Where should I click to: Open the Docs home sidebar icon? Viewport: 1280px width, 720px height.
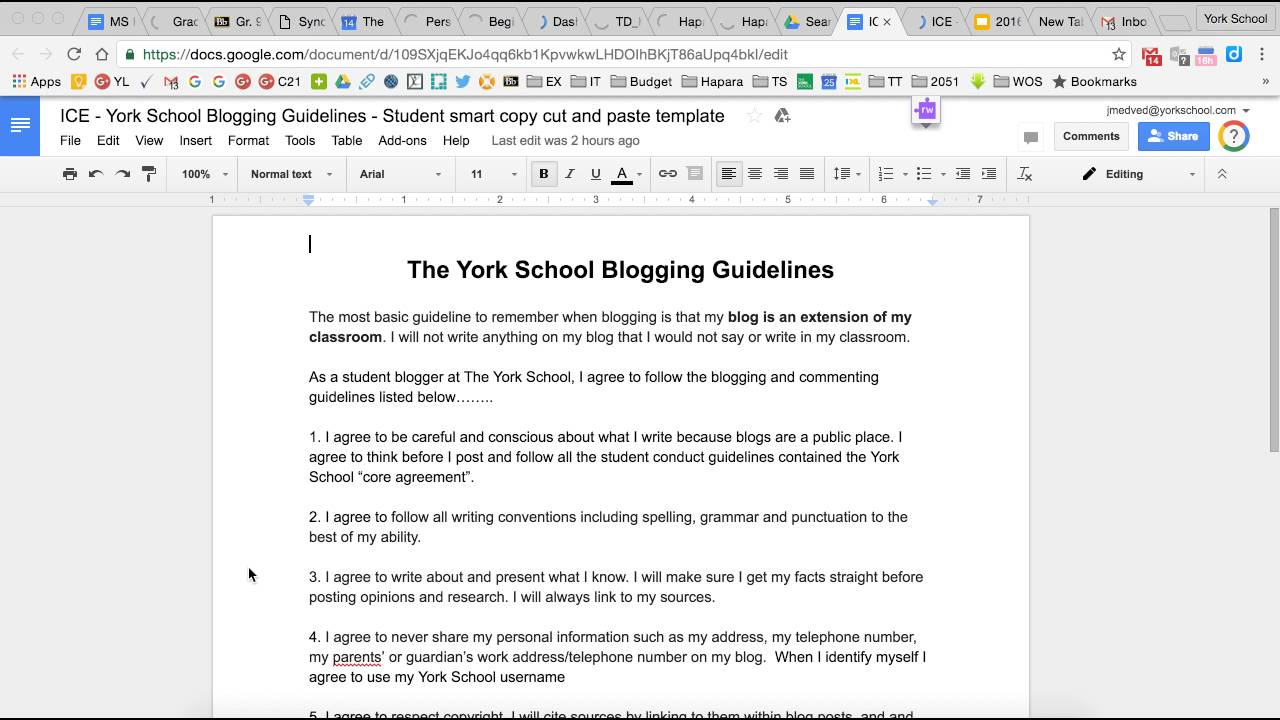(20, 126)
